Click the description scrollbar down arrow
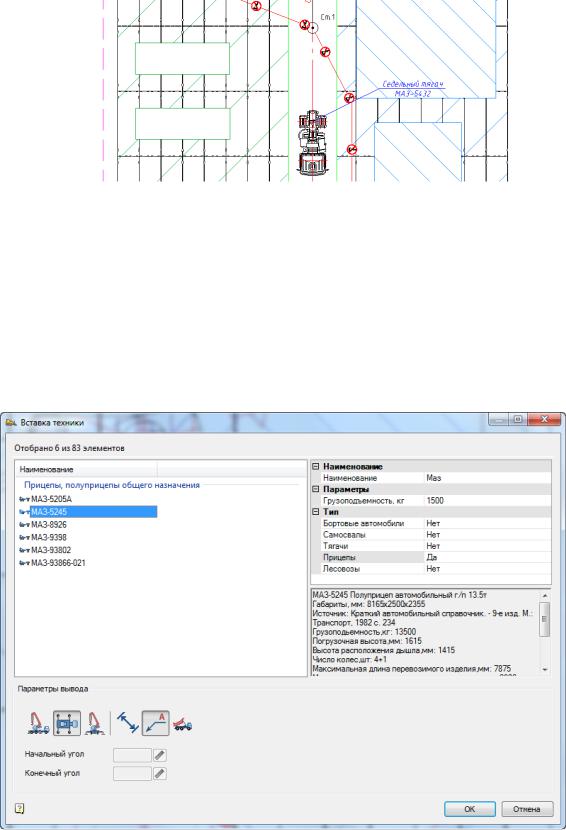The image size is (566, 830). pyautogui.click(x=545, y=670)
